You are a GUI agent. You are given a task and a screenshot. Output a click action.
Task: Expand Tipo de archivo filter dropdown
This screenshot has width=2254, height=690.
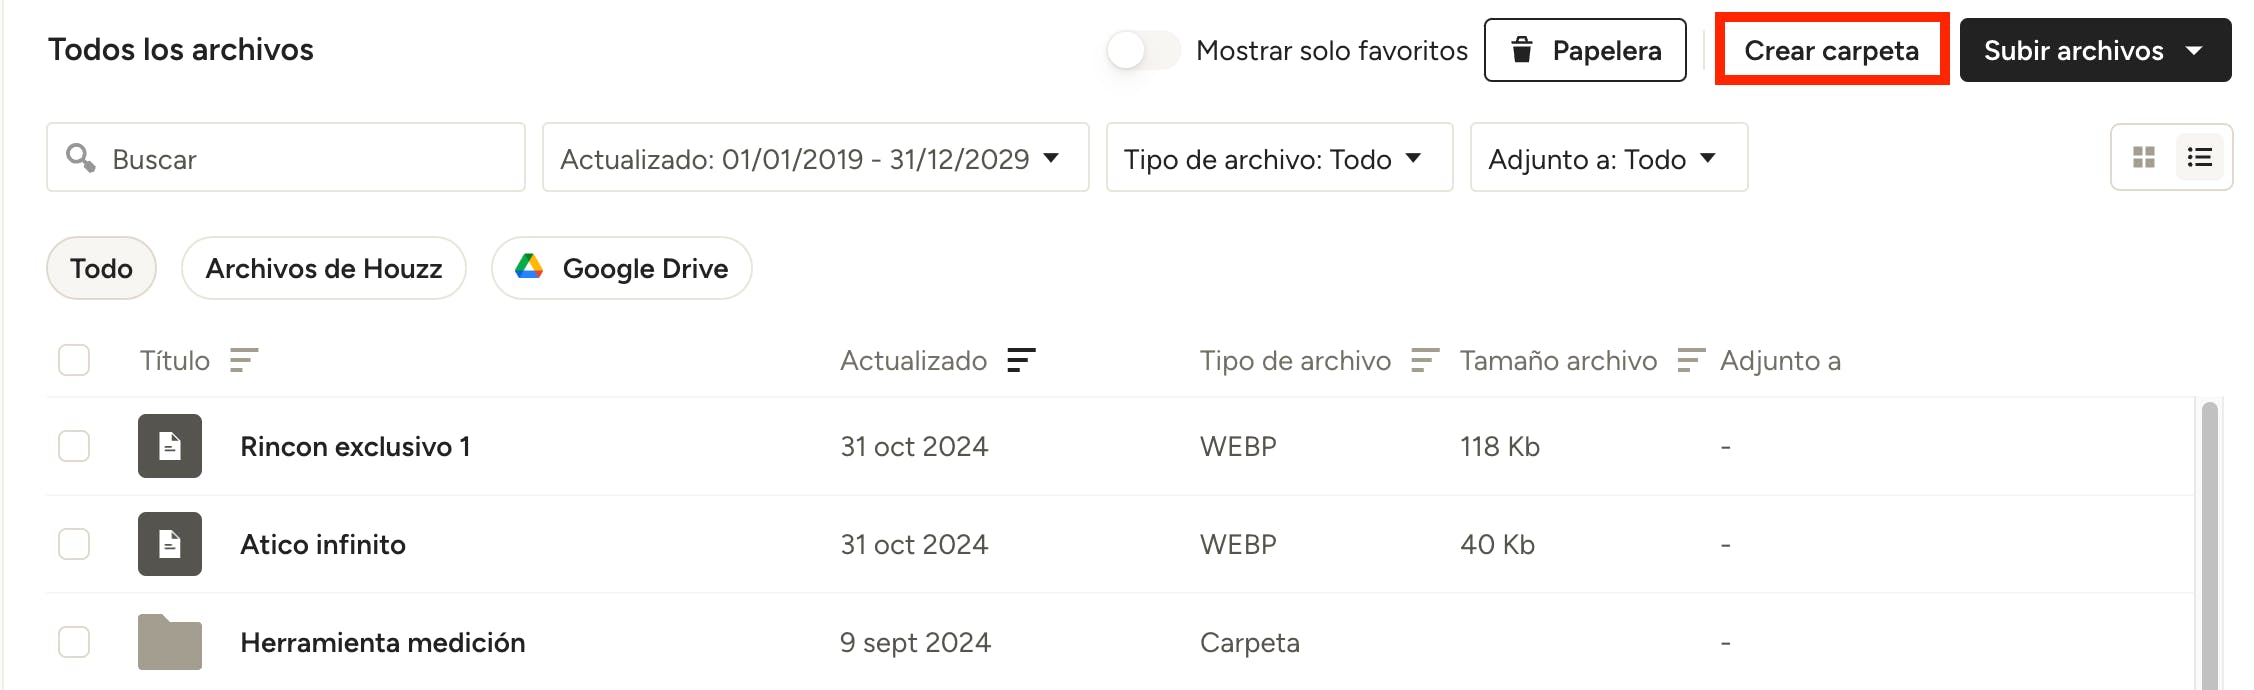tap(1278, 158)
